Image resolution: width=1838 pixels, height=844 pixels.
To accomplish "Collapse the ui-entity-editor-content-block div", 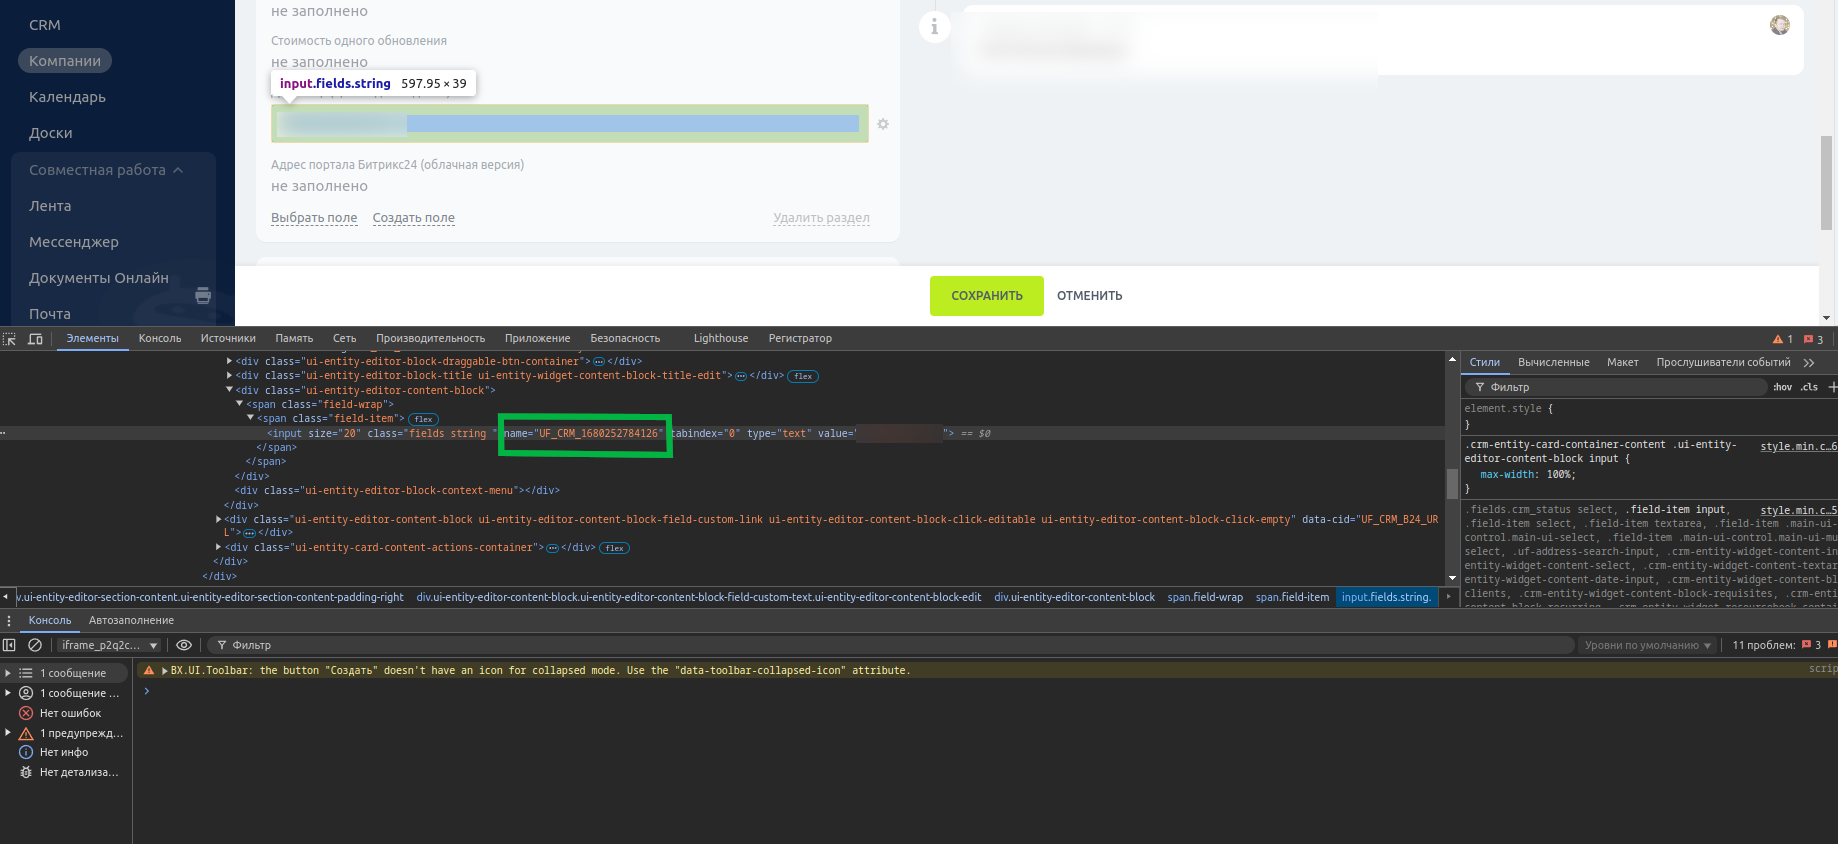I will click(x=229, y=390).
